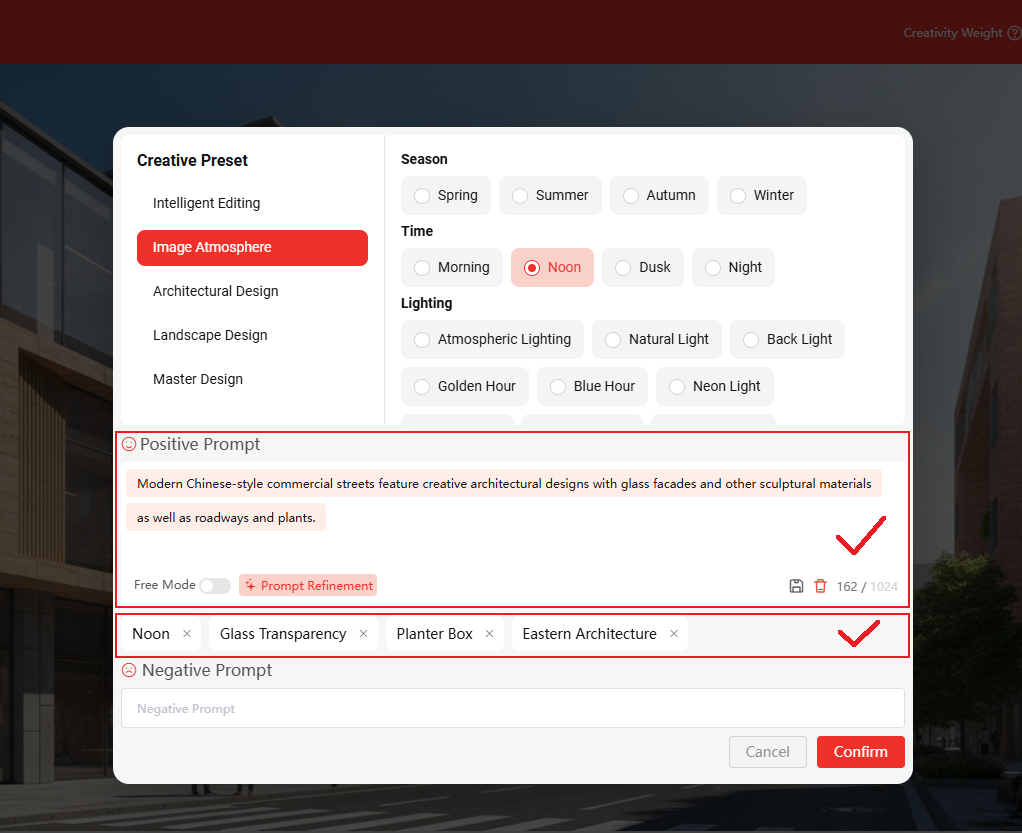Viewport: 1022px width, 833px height.
Task: Choose Golden Hour lighting
Action: [423, 387]
